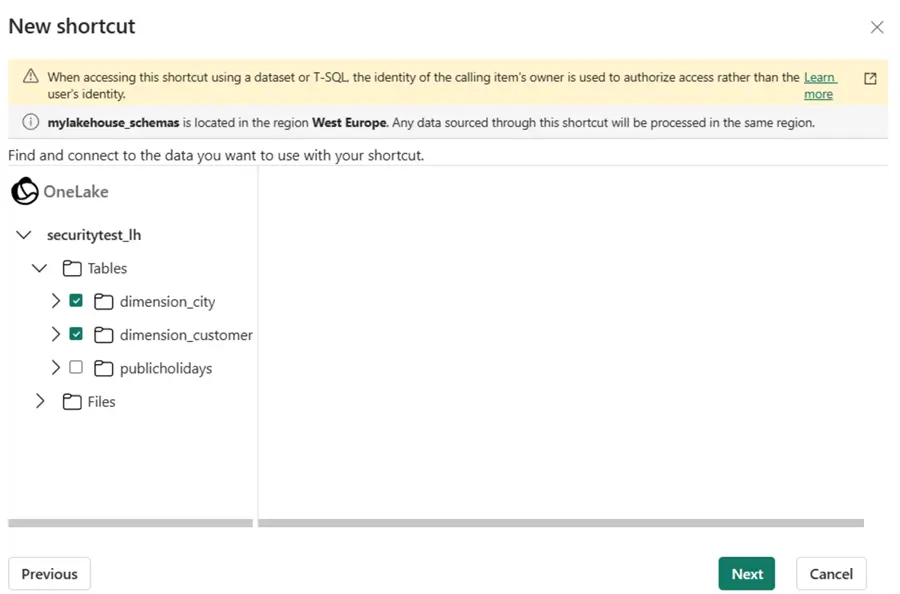This screenshot has height=594, width=900.
Task: Expand the publicholidays table
Action: point(55,367)
